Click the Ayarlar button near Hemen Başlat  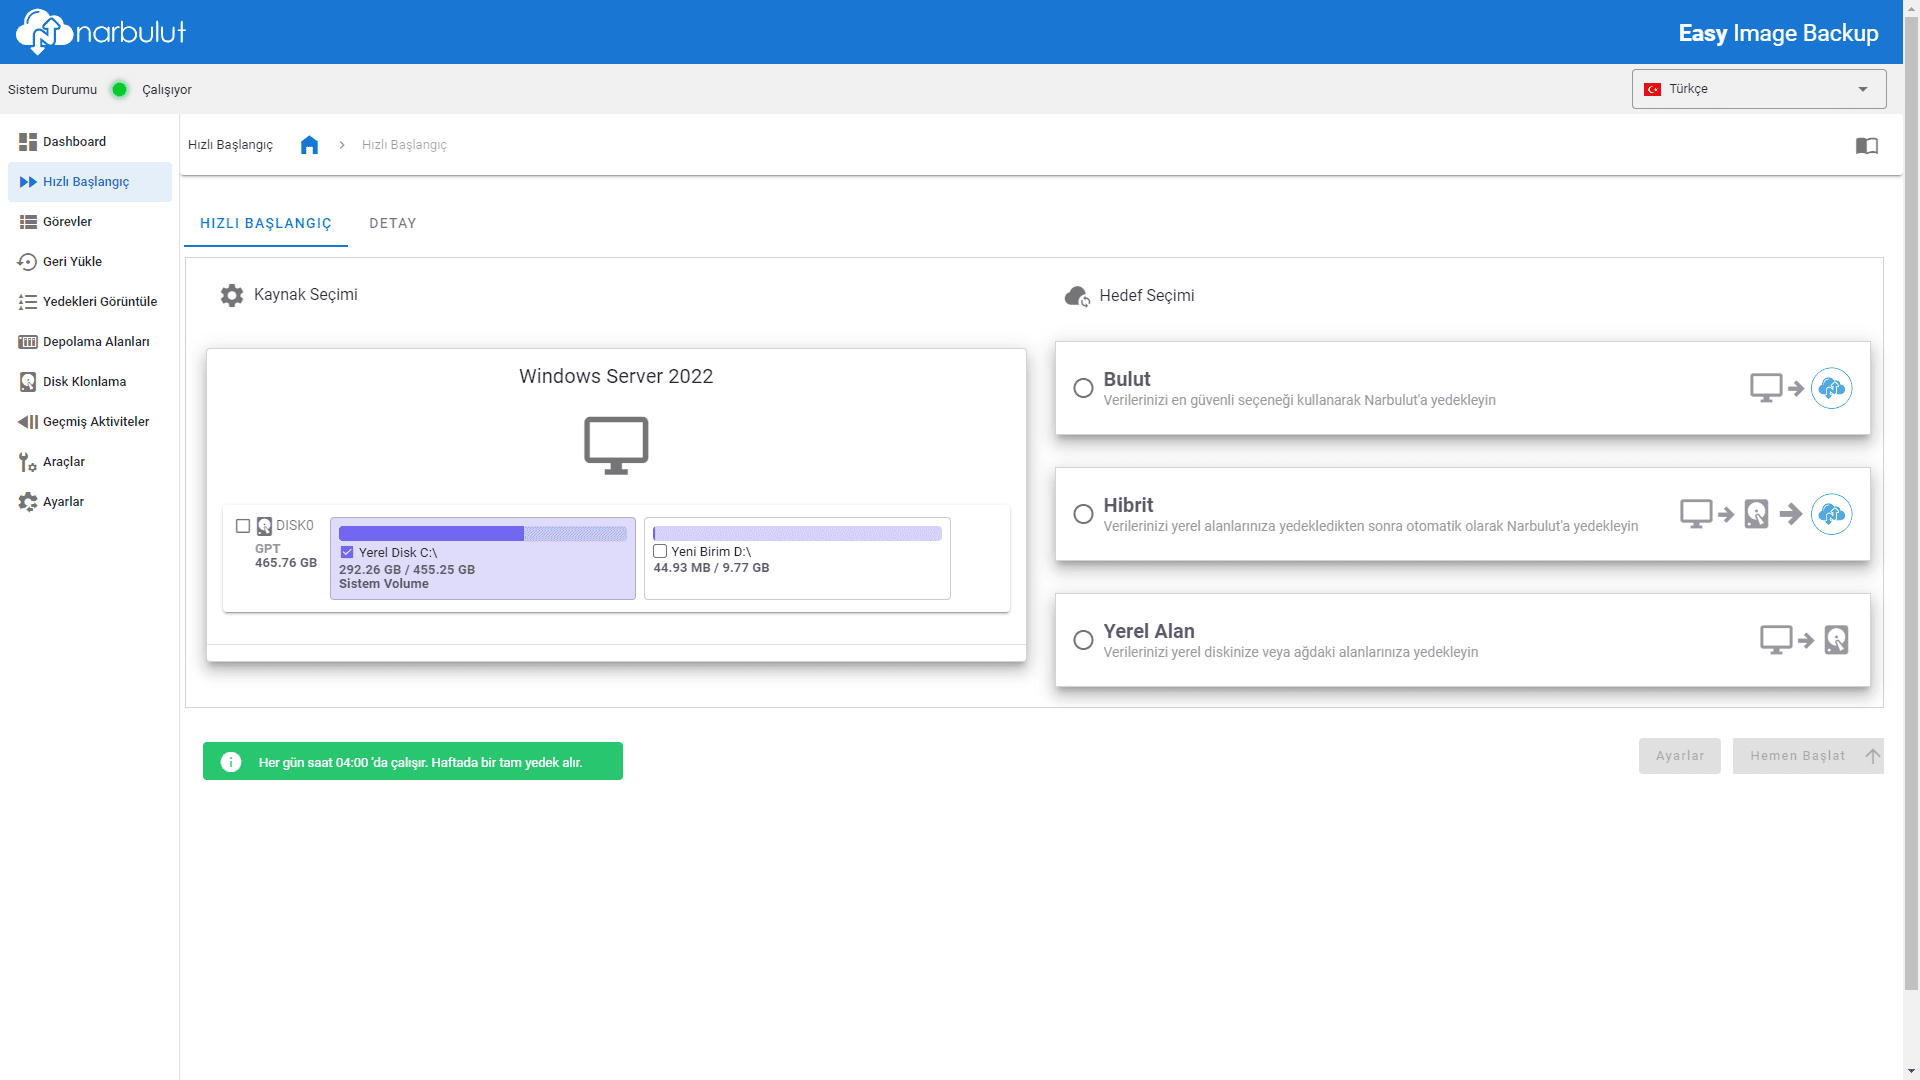[1679, 756]
